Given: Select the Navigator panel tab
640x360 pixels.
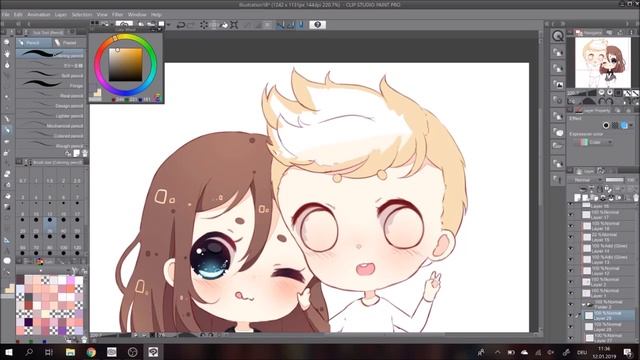Looking at the screenshot, I should point(589,32).
